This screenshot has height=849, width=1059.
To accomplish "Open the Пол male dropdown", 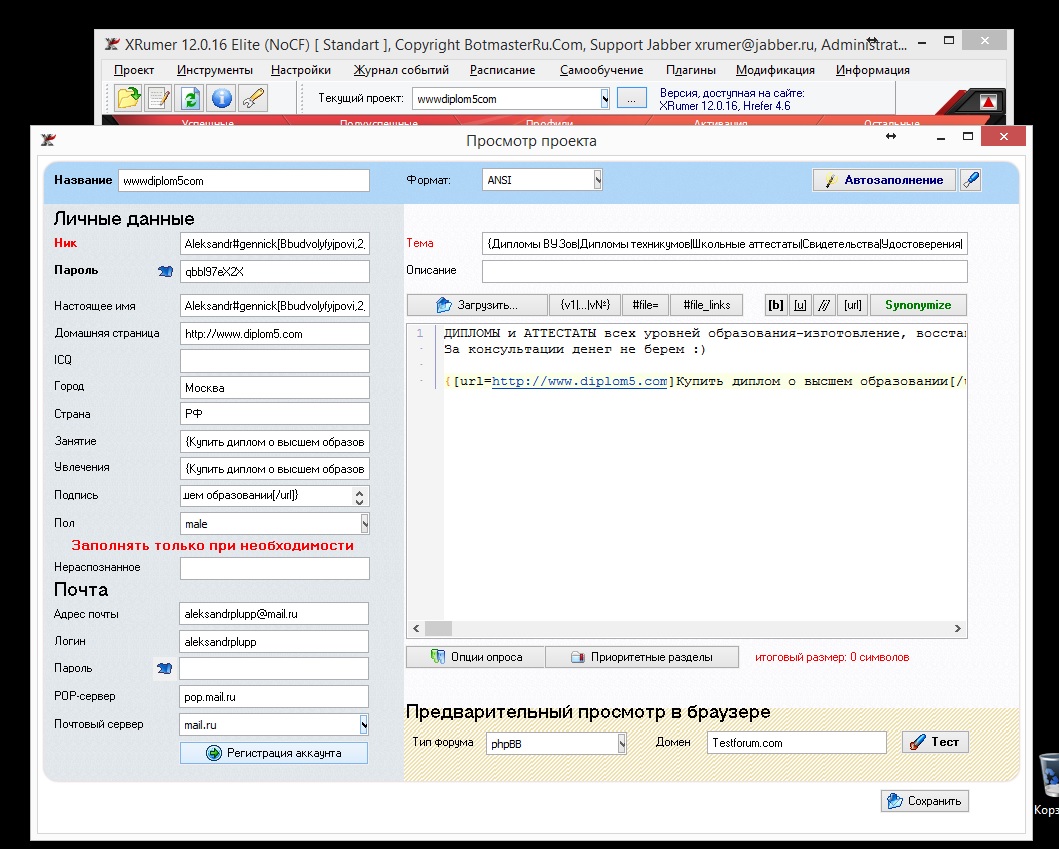I will pos(365,523).
